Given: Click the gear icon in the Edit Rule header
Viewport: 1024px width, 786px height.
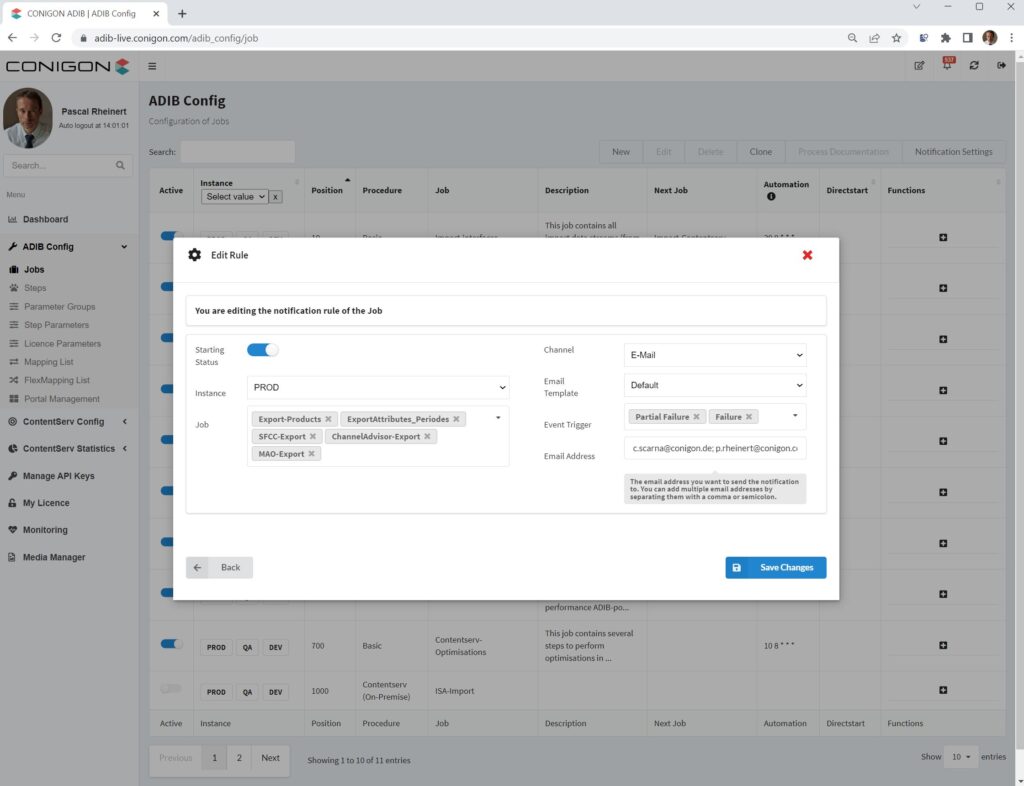Looking at the screenshot, I should pyautogui.click(x=195, y=254).
